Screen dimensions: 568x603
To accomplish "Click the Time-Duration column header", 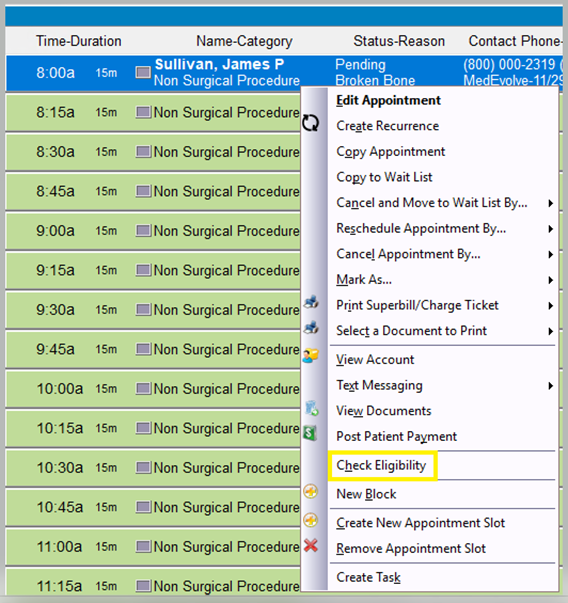I will pyautogui.click(x=79, y=41).
